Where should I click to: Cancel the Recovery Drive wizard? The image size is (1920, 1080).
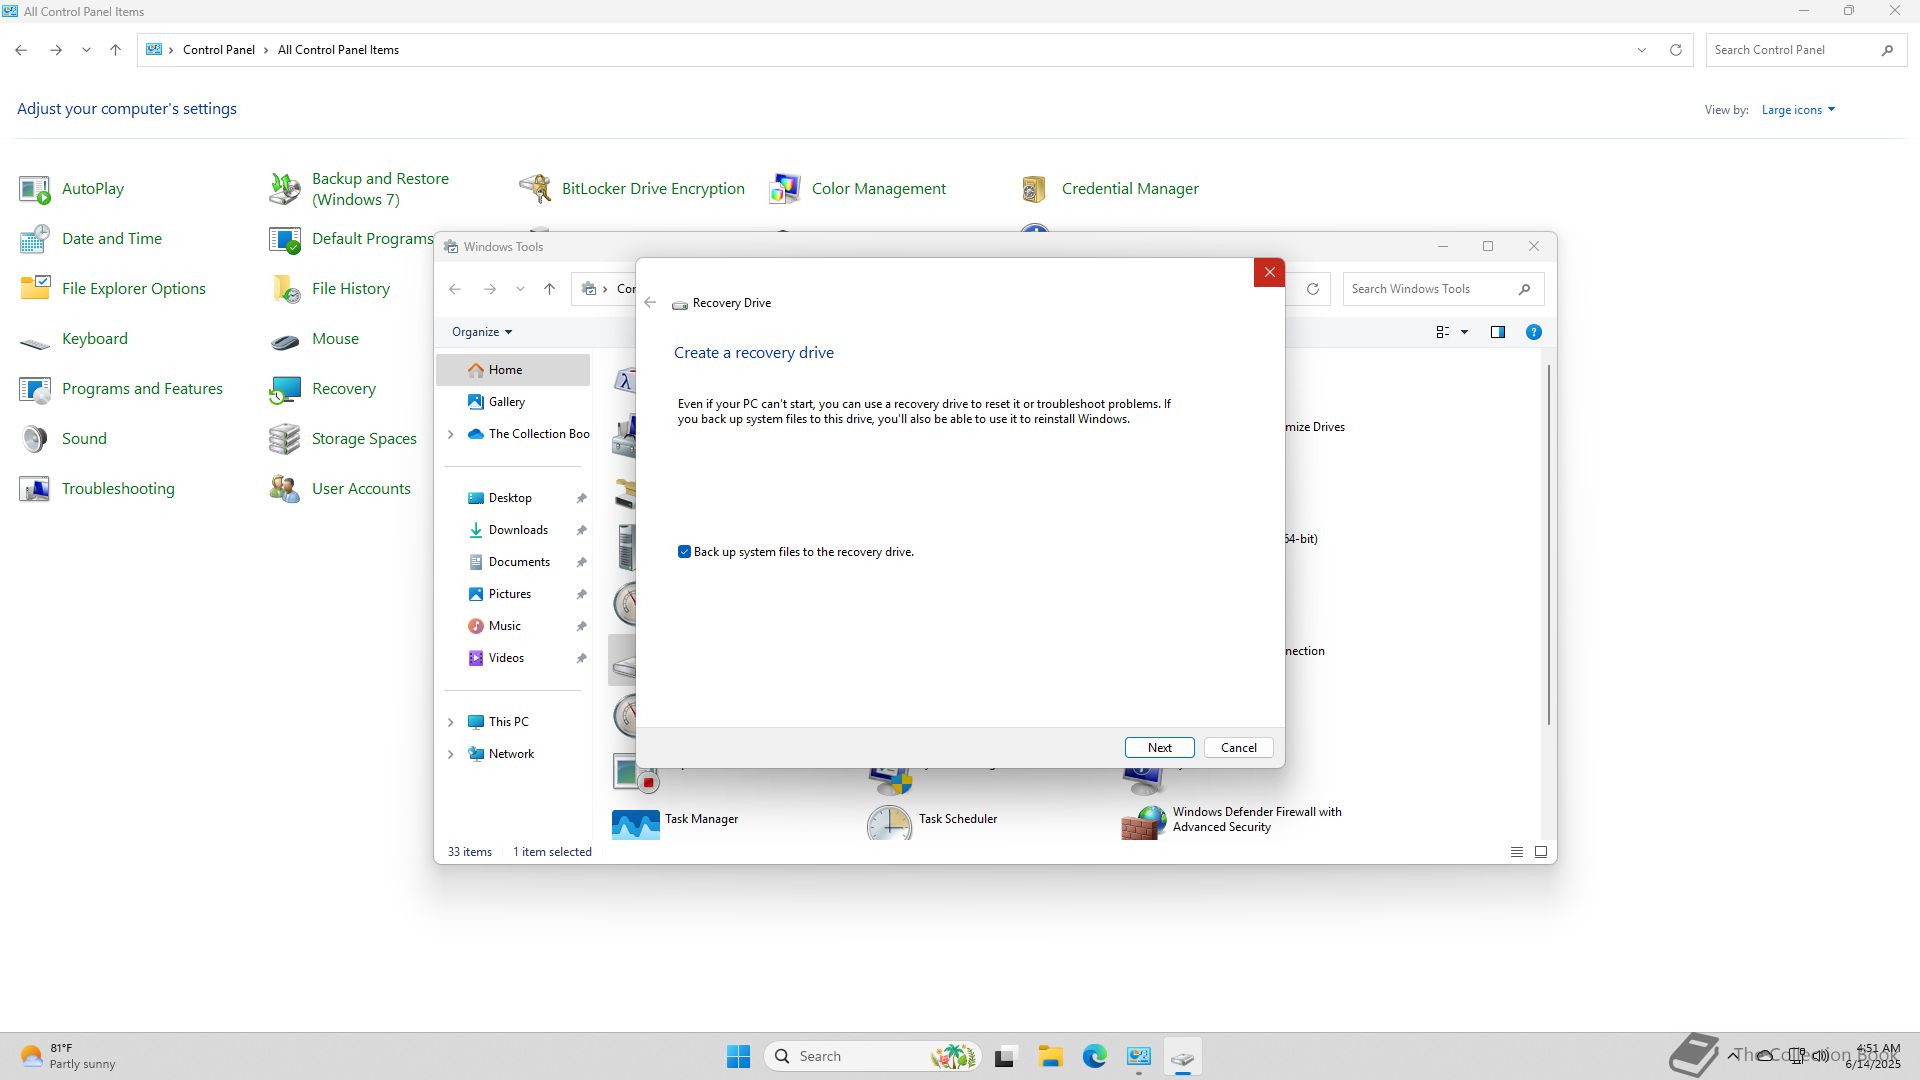pyautogui.click(x=1238, y=748)
